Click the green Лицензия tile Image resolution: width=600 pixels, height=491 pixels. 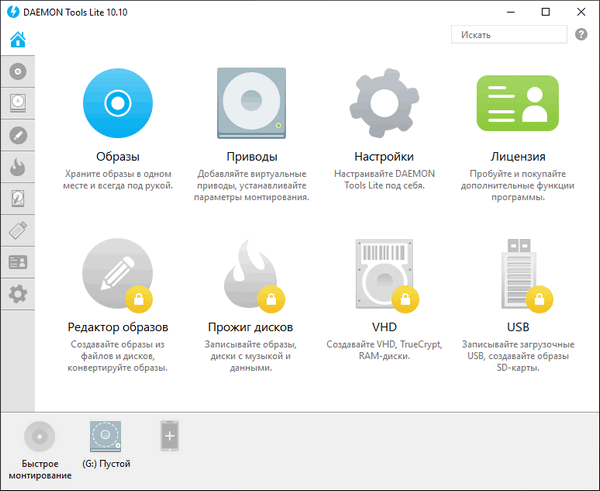point(517,103)
